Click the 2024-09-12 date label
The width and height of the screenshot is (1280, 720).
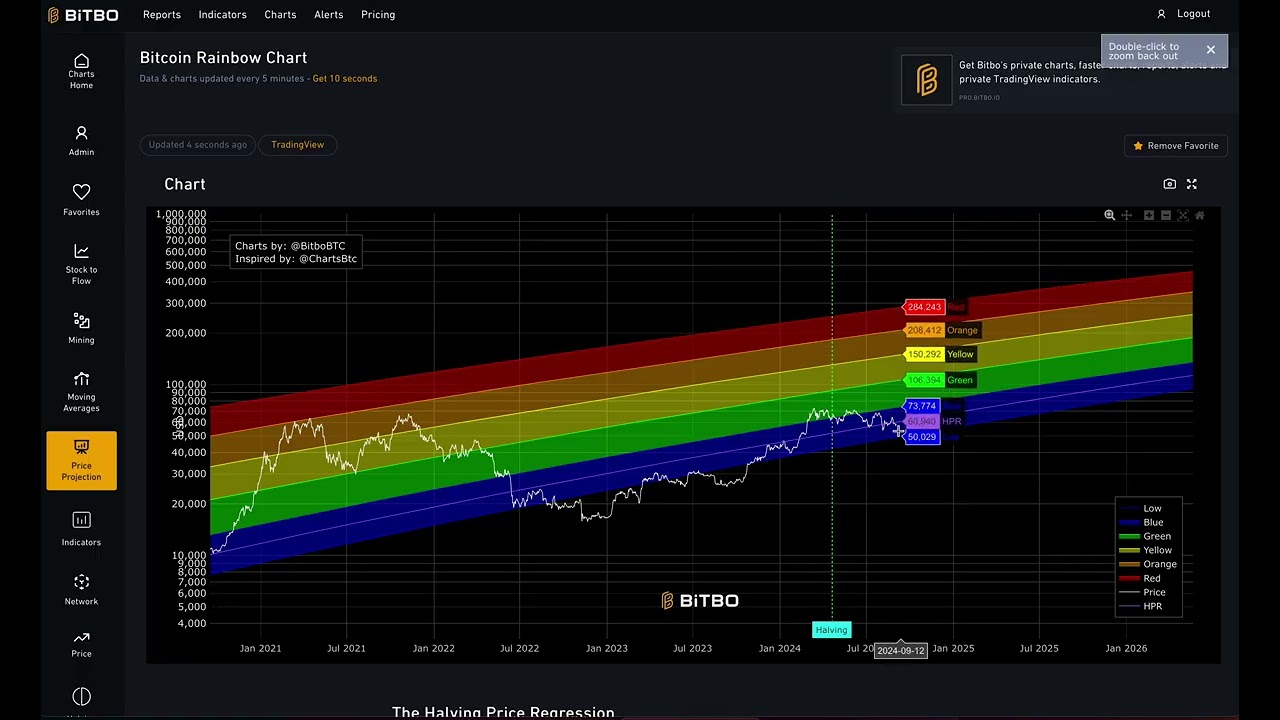901,650
